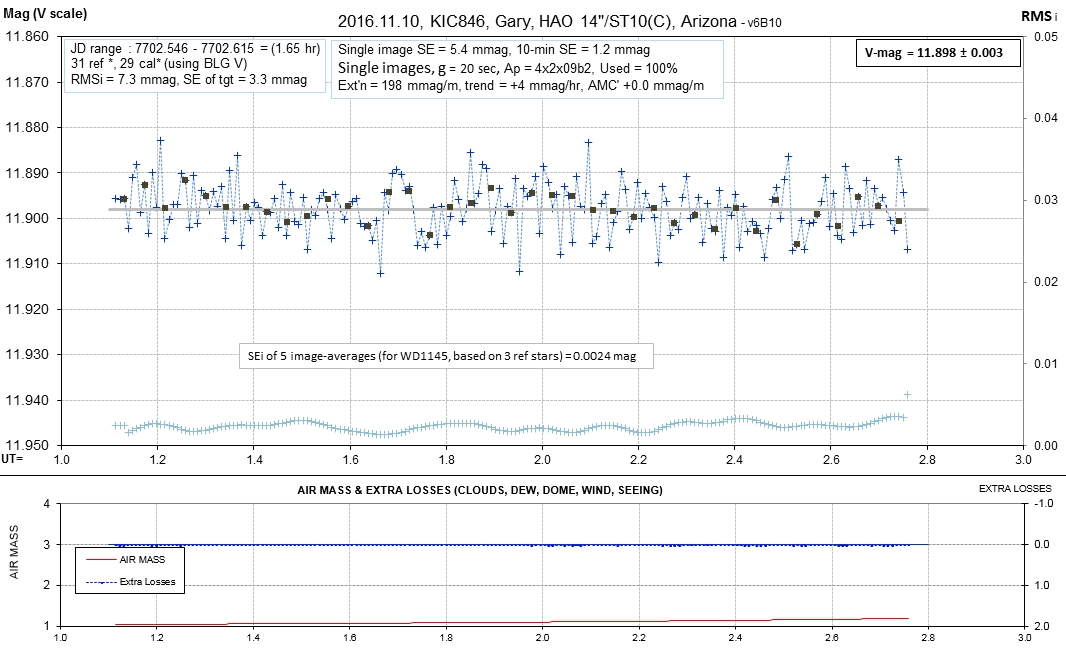Select the 'SEi of 5 image-averages' annotation box
The image size is (1066, 649).
pos(446,356)
